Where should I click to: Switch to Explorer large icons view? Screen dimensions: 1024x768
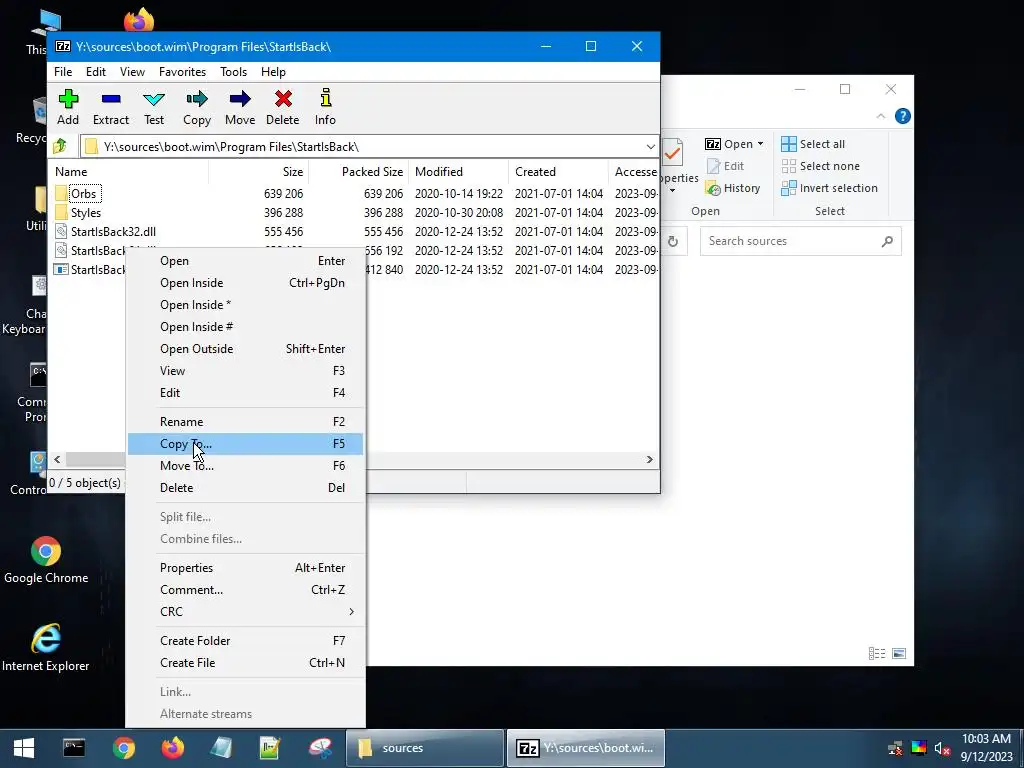[899, 654]
